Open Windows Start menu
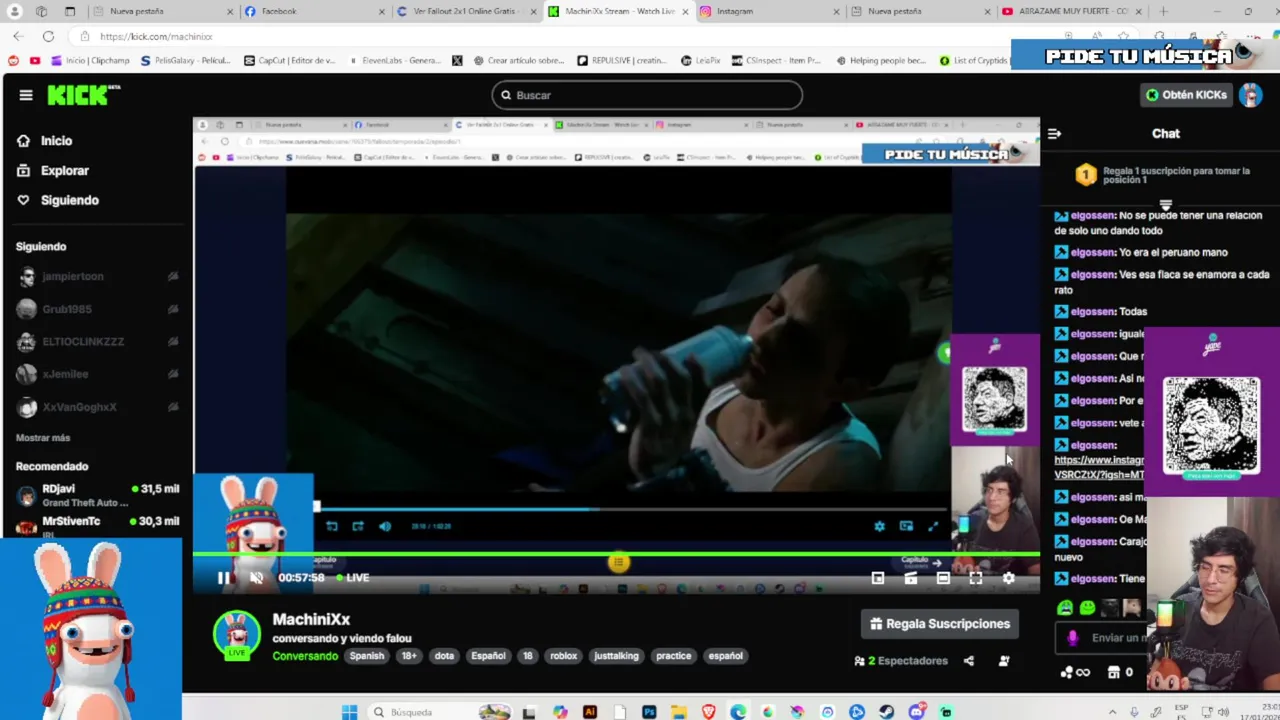This screenshot has width=1280, height=720. pos(349,712)
